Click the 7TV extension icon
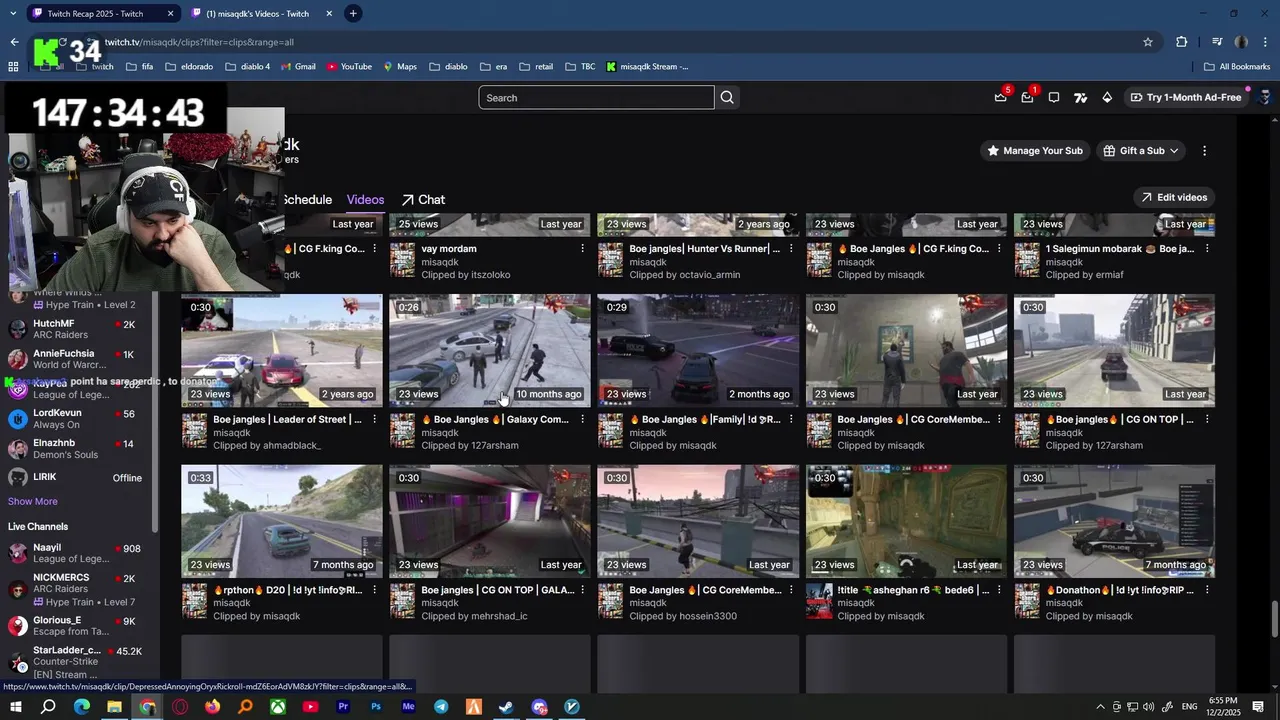The width and height of the screenshot is (1280, 720). [x=1080, y=97]
